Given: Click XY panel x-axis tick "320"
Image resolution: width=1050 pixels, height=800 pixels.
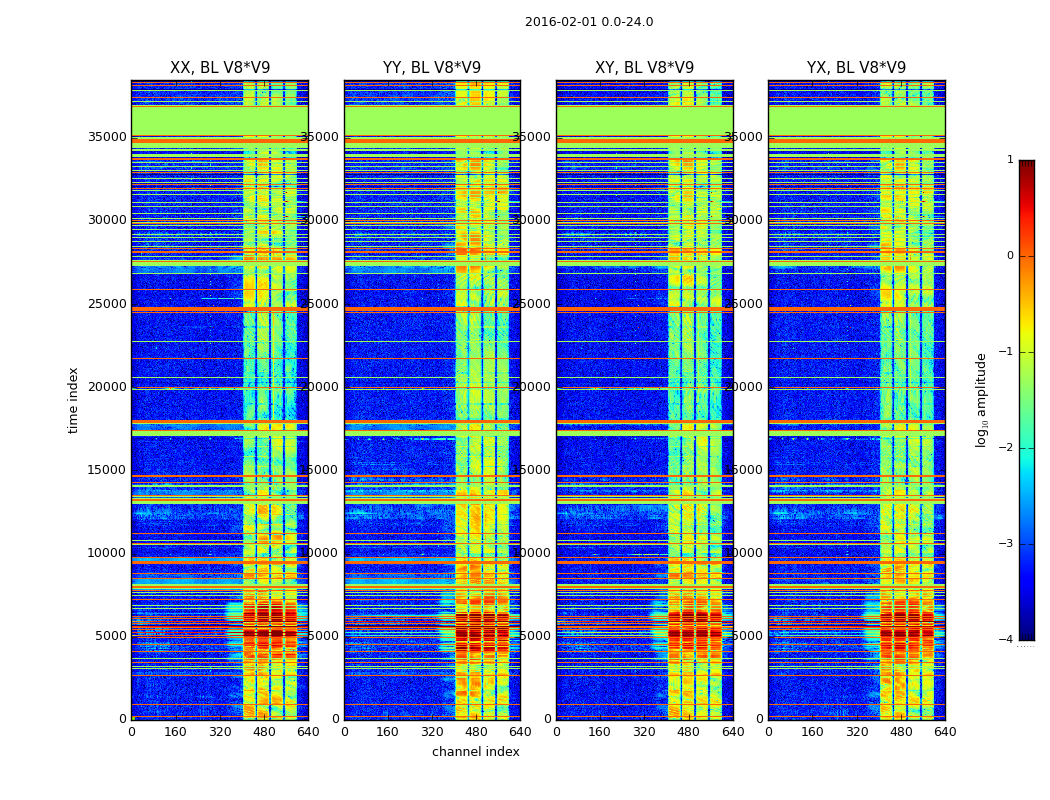Looking at the screenshot, I should [644, 732].
